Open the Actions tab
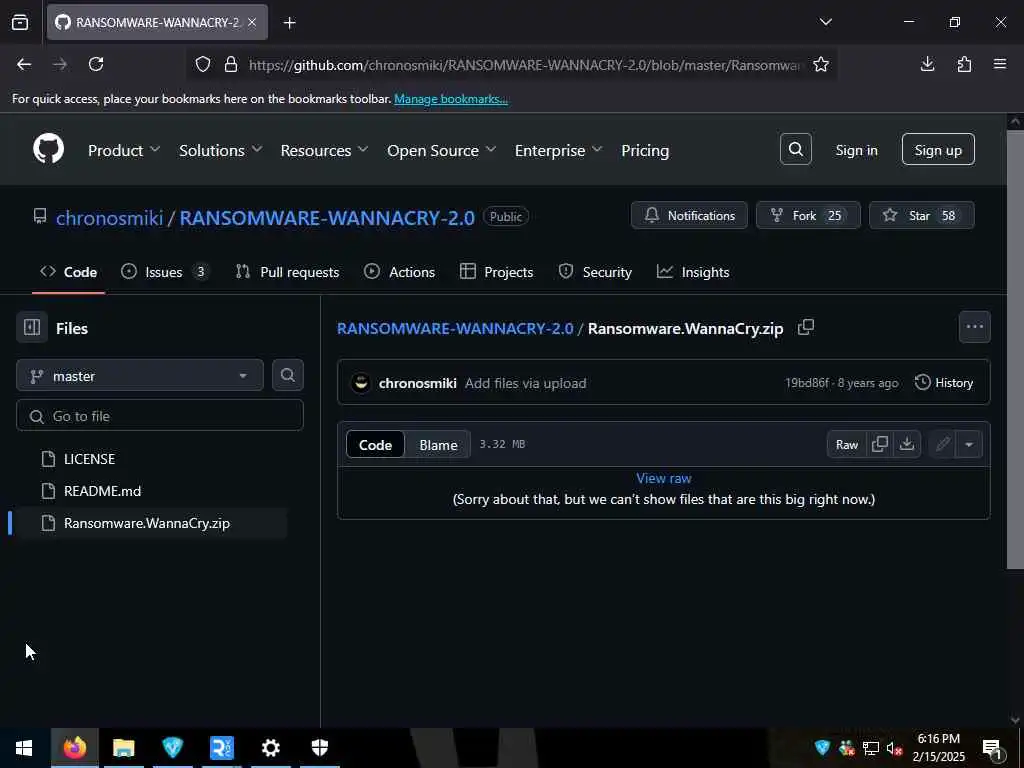The height and width of the screenshot is (768, 1024). click(x=399, y=272)
